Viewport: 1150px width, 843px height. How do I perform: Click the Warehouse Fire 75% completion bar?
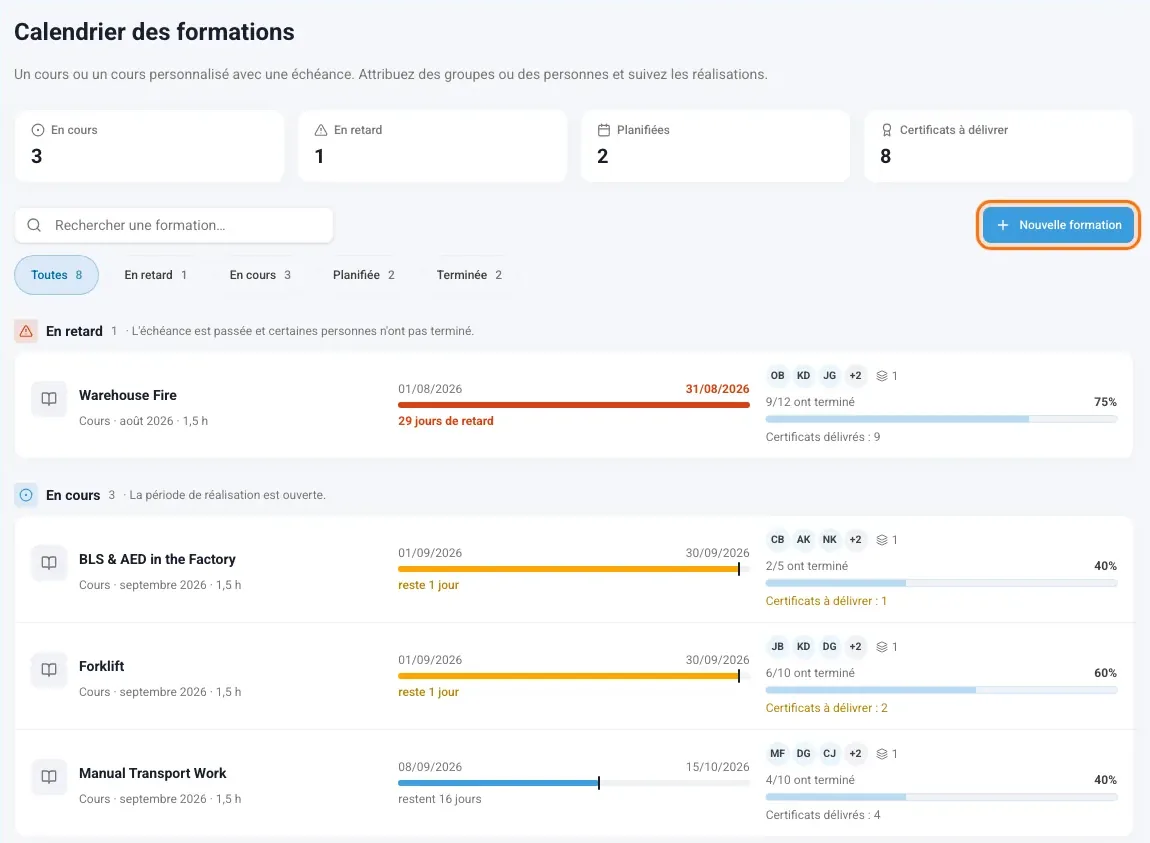[x=941, y=420]
